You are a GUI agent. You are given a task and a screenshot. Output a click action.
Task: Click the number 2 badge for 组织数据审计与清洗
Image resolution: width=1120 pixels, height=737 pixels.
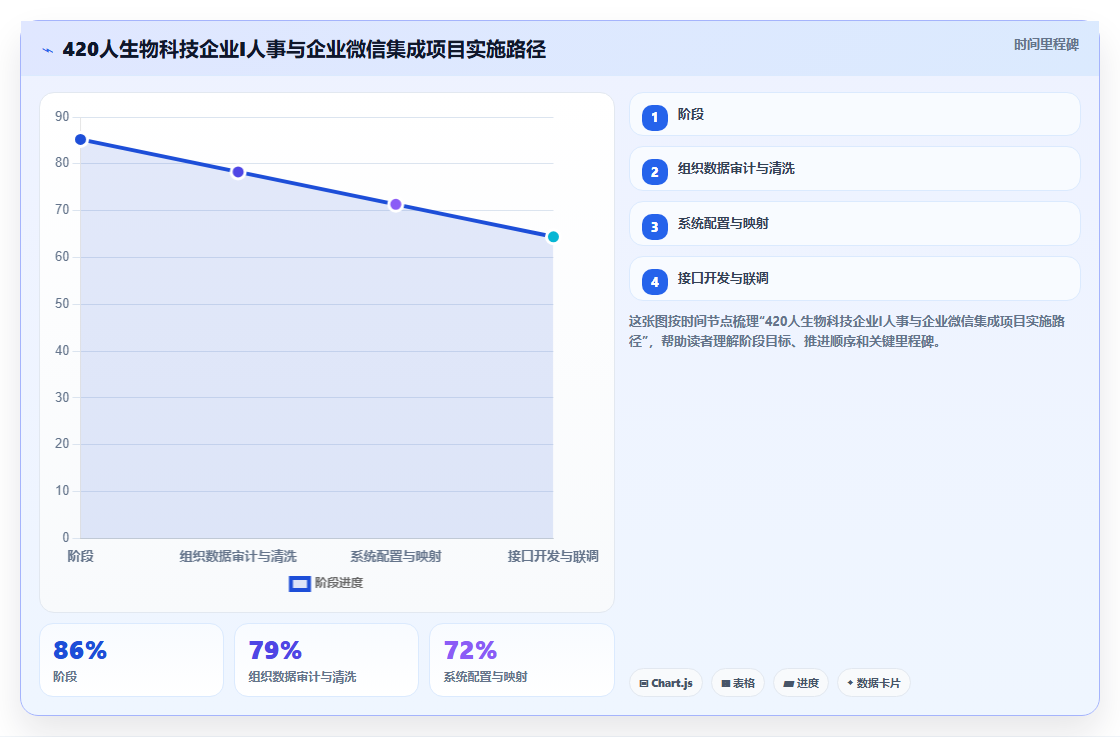[654, 172]
